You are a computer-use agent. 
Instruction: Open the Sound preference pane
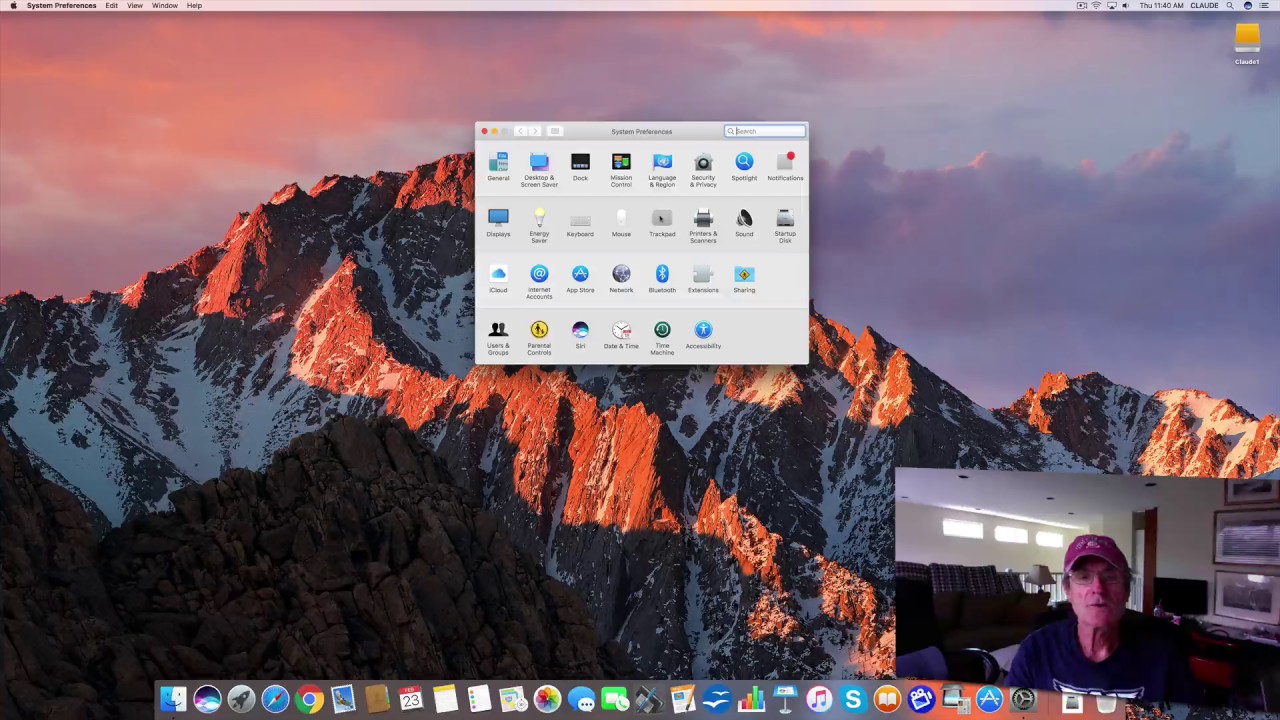744,223
